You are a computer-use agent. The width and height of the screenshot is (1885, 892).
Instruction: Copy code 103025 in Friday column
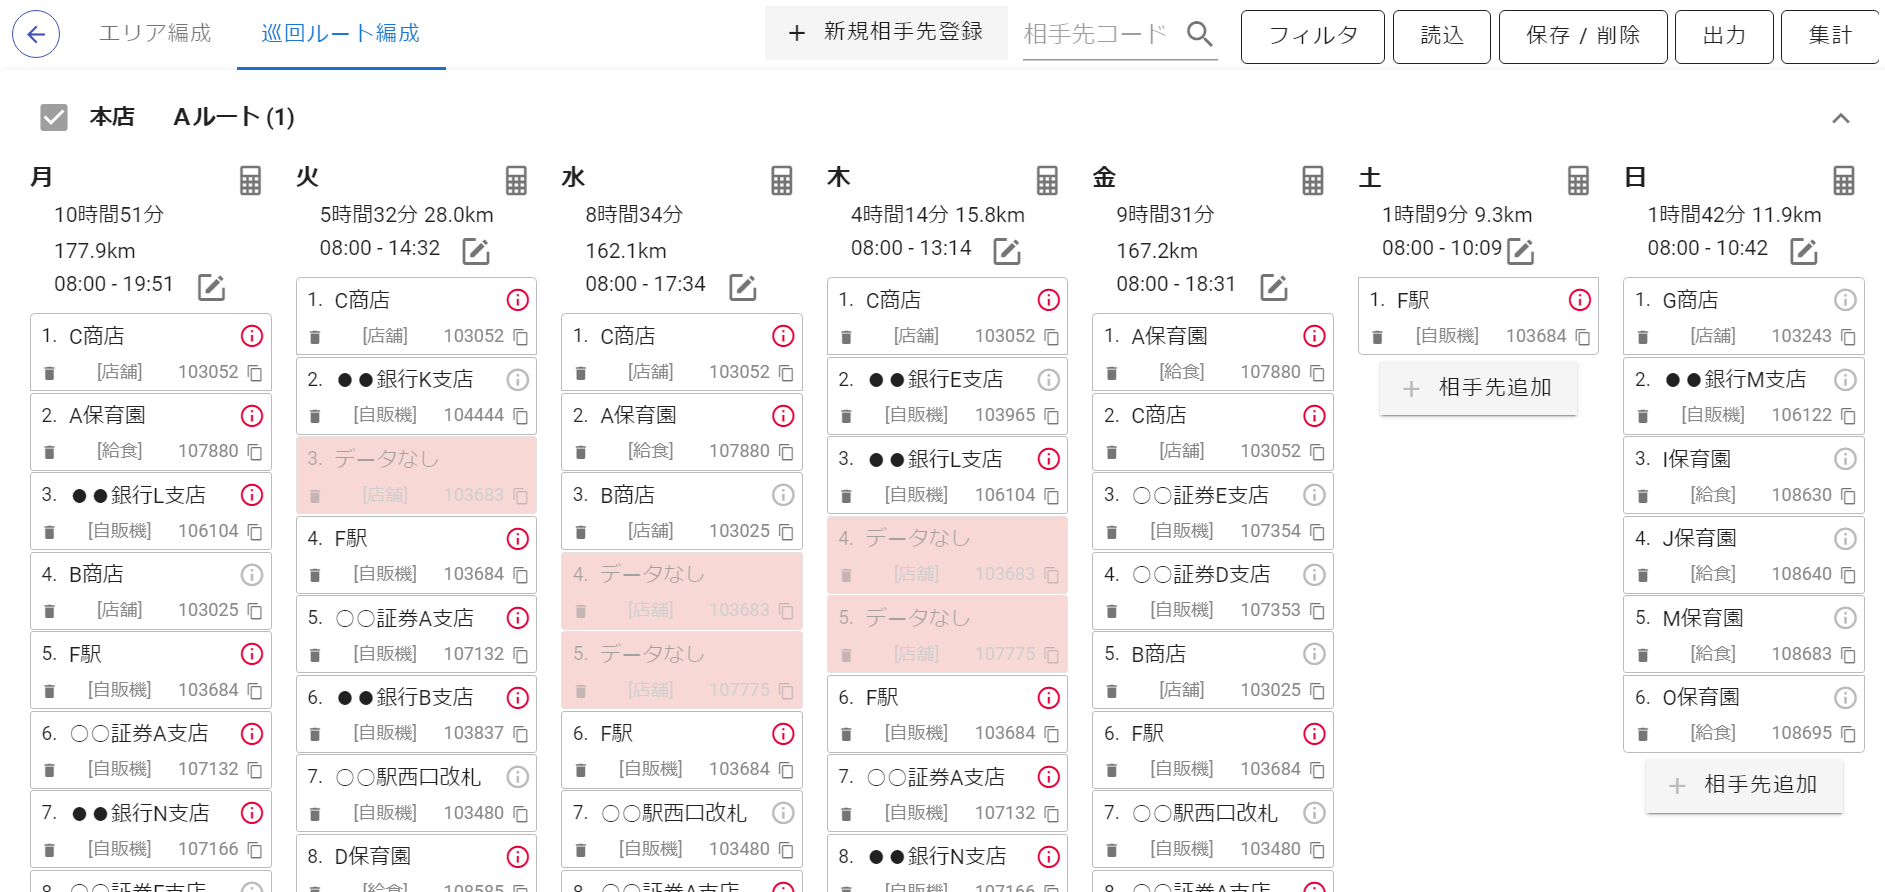click(x=1317, y=691)
